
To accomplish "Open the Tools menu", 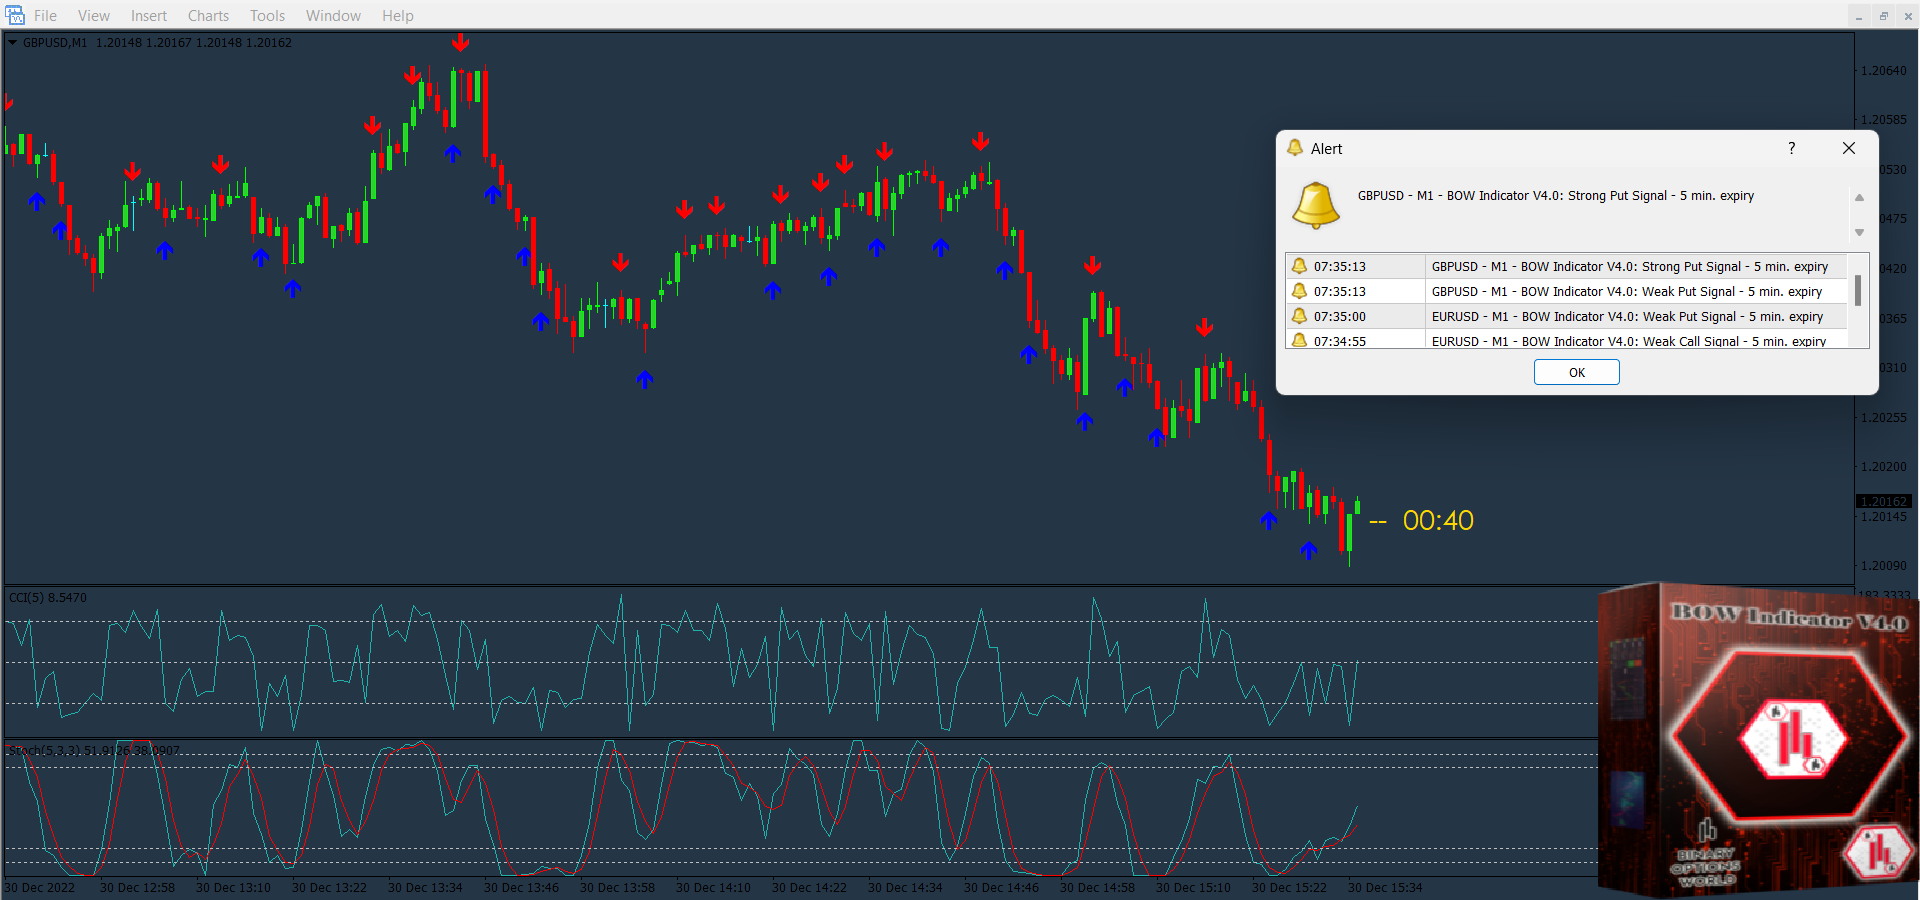I will pyautogui.click(x=267, y=16).
